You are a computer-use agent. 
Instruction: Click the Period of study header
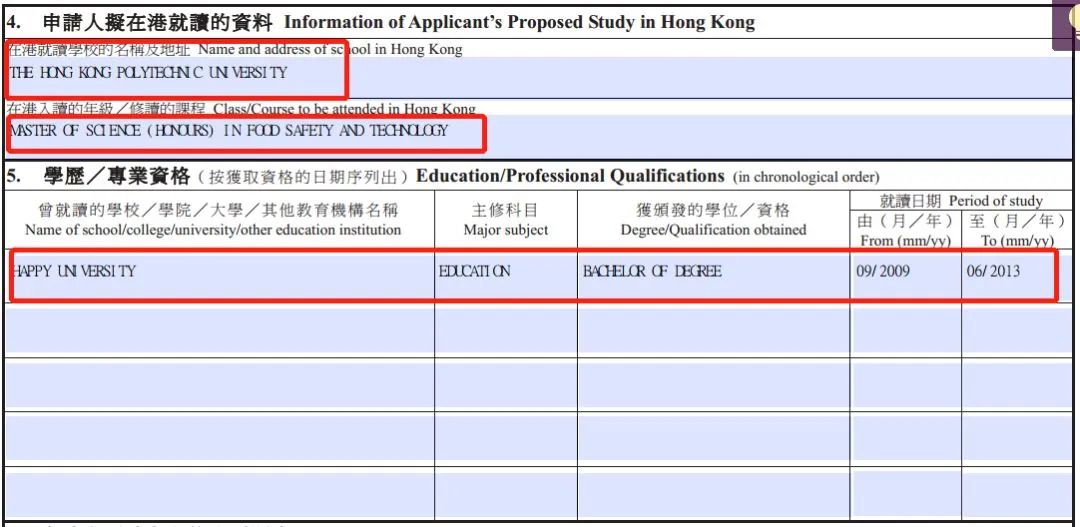(995, 201)
